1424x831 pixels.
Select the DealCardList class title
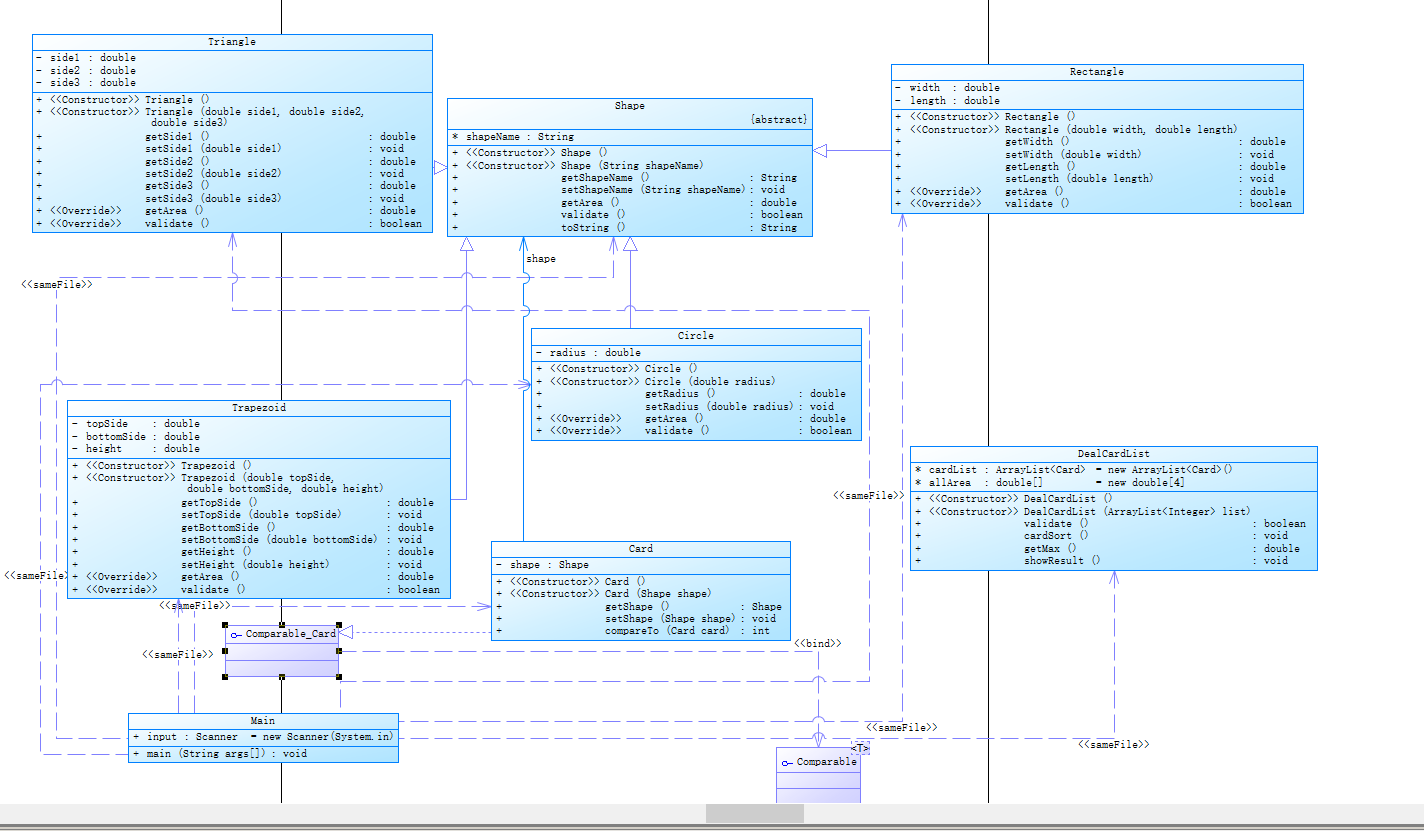coord(1114,454)
